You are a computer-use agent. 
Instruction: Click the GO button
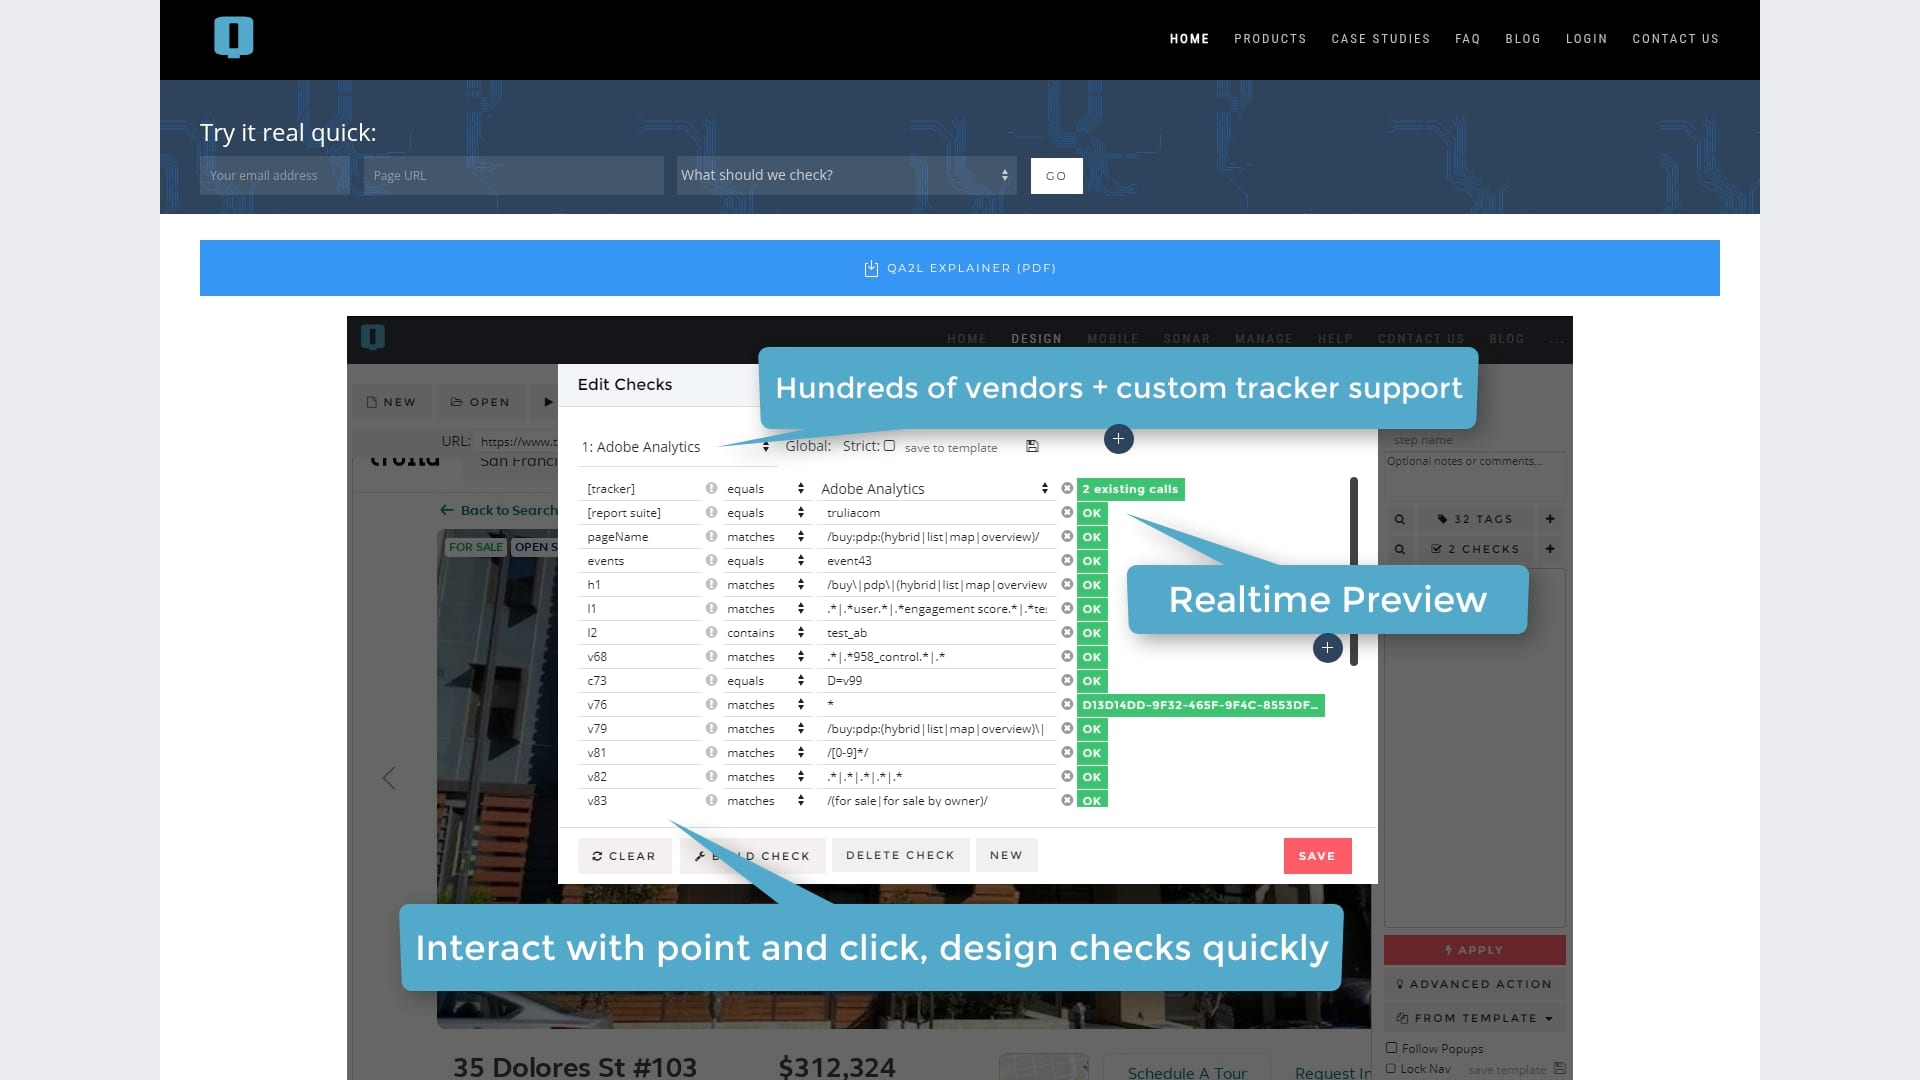click(x=1056, y=176)
